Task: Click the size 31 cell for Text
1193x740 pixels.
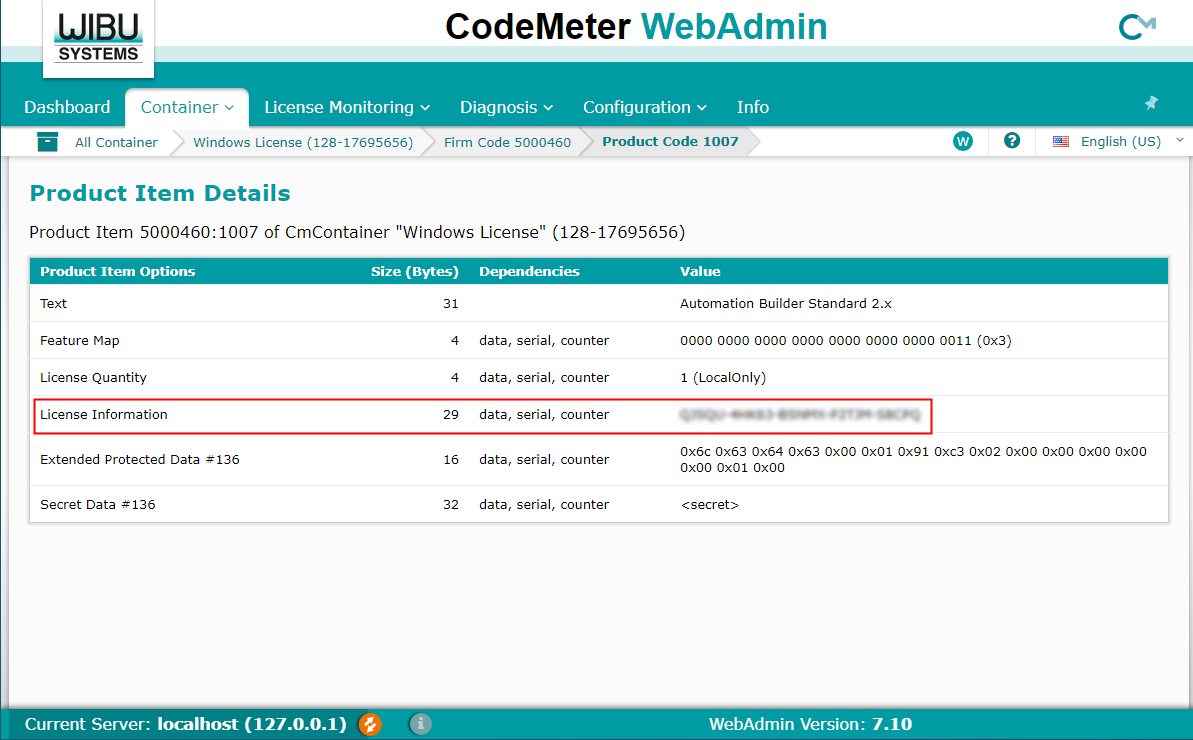Action: (450, 303)
